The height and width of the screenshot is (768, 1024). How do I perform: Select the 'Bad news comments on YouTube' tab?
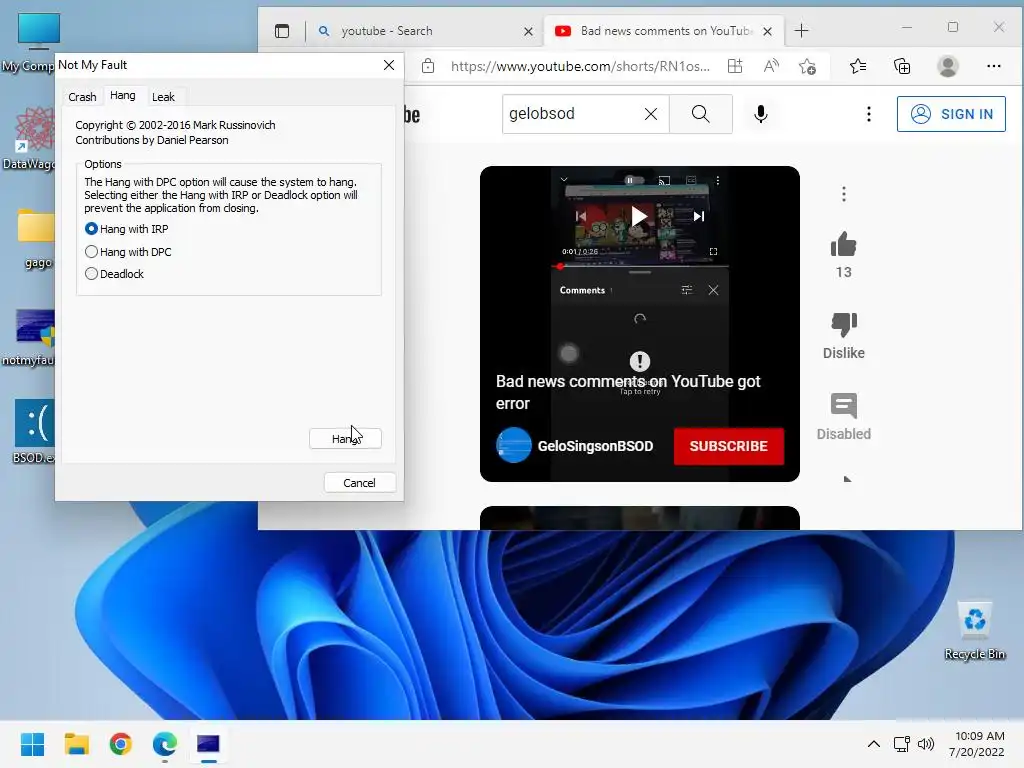(665, 31)
